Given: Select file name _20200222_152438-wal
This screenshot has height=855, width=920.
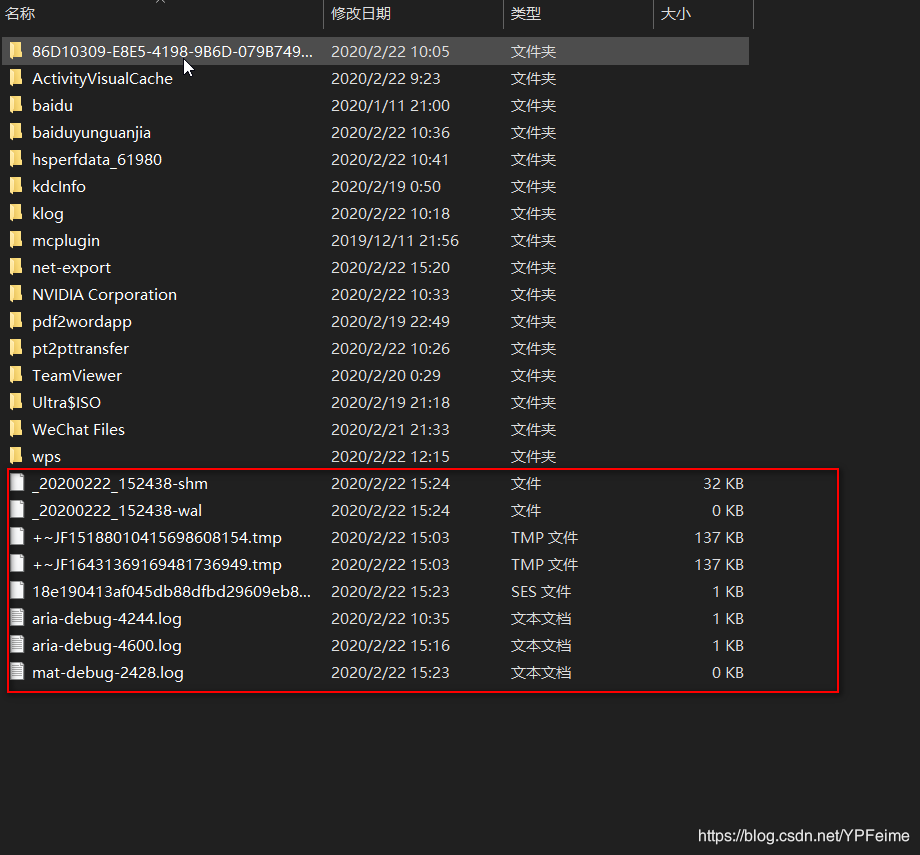Looking at the screenshot, I should [117, 511].
